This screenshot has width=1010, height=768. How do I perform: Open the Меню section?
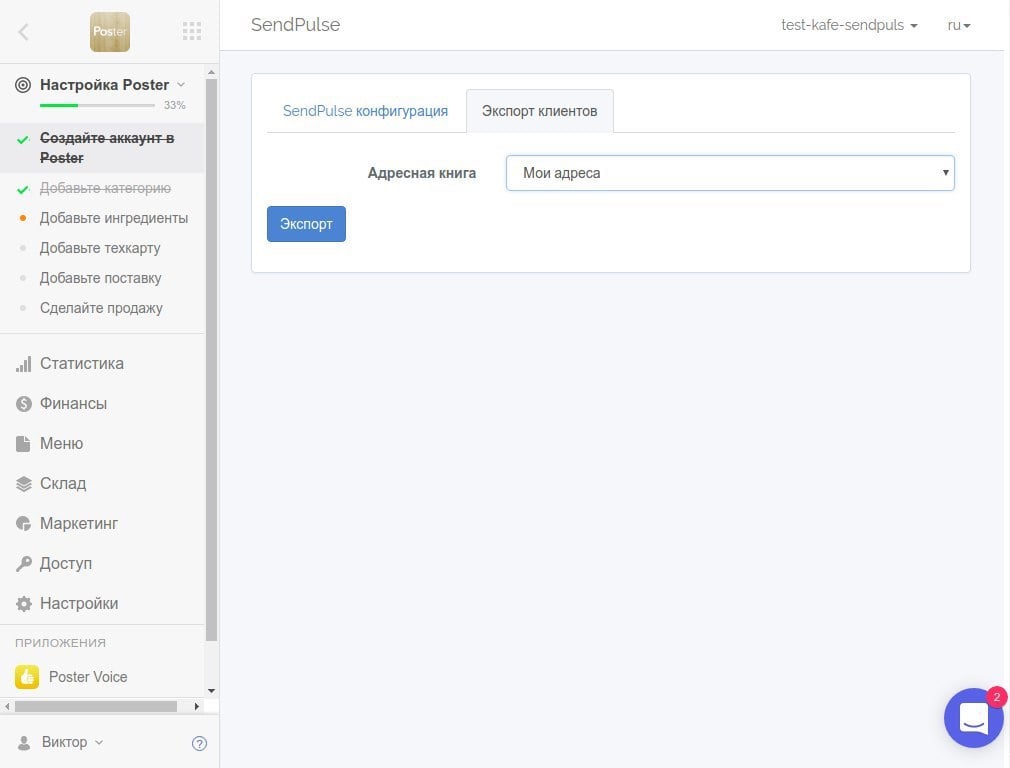pyautogui.click(x=61, y=443)
